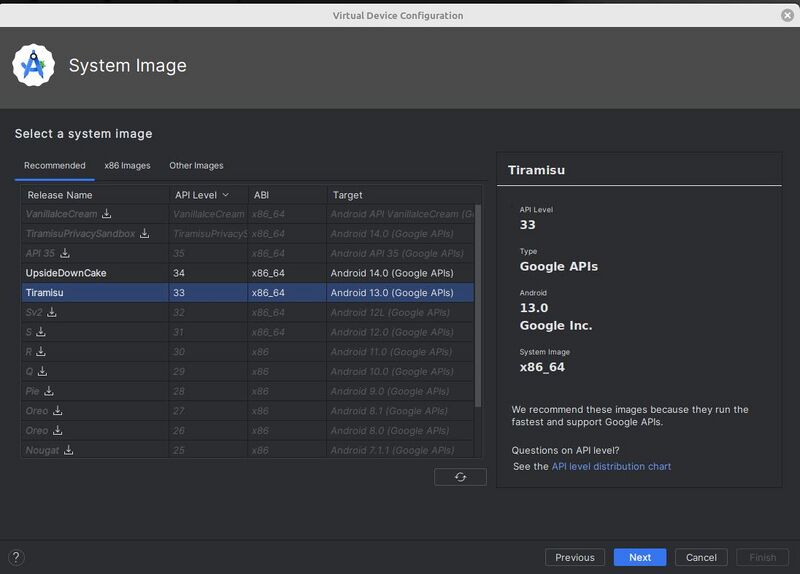This screenshot has height=574, width=800.
Task: Download the TiramisuPrivacySandbox system image
Action: (x=145, y=233)
